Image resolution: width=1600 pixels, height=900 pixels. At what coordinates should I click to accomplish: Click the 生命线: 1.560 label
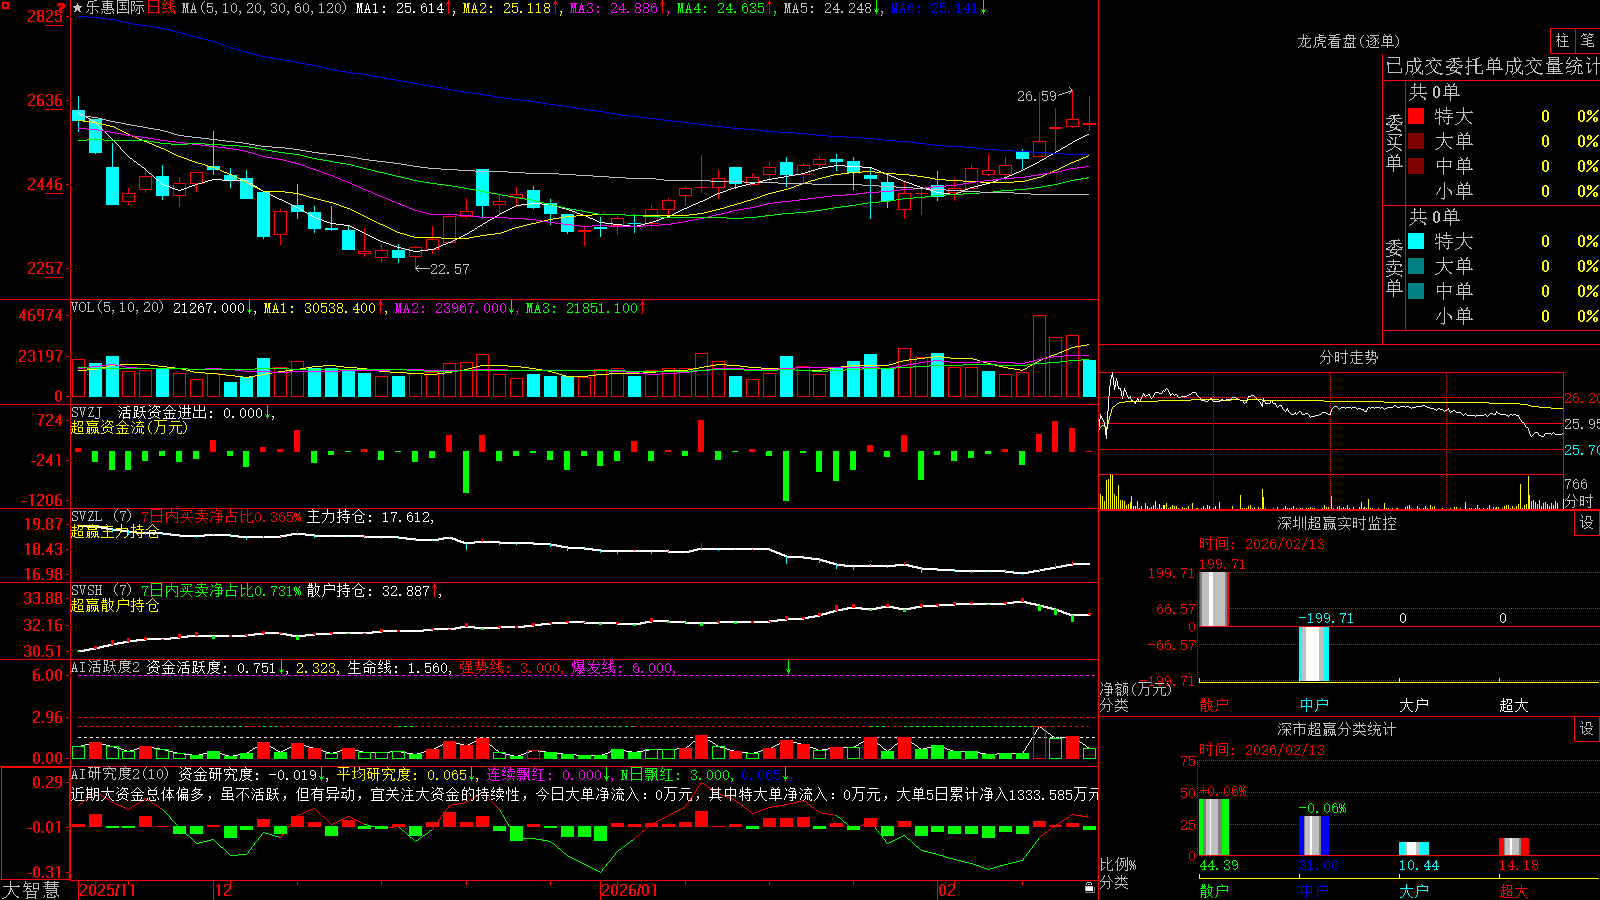coord(398,668)
